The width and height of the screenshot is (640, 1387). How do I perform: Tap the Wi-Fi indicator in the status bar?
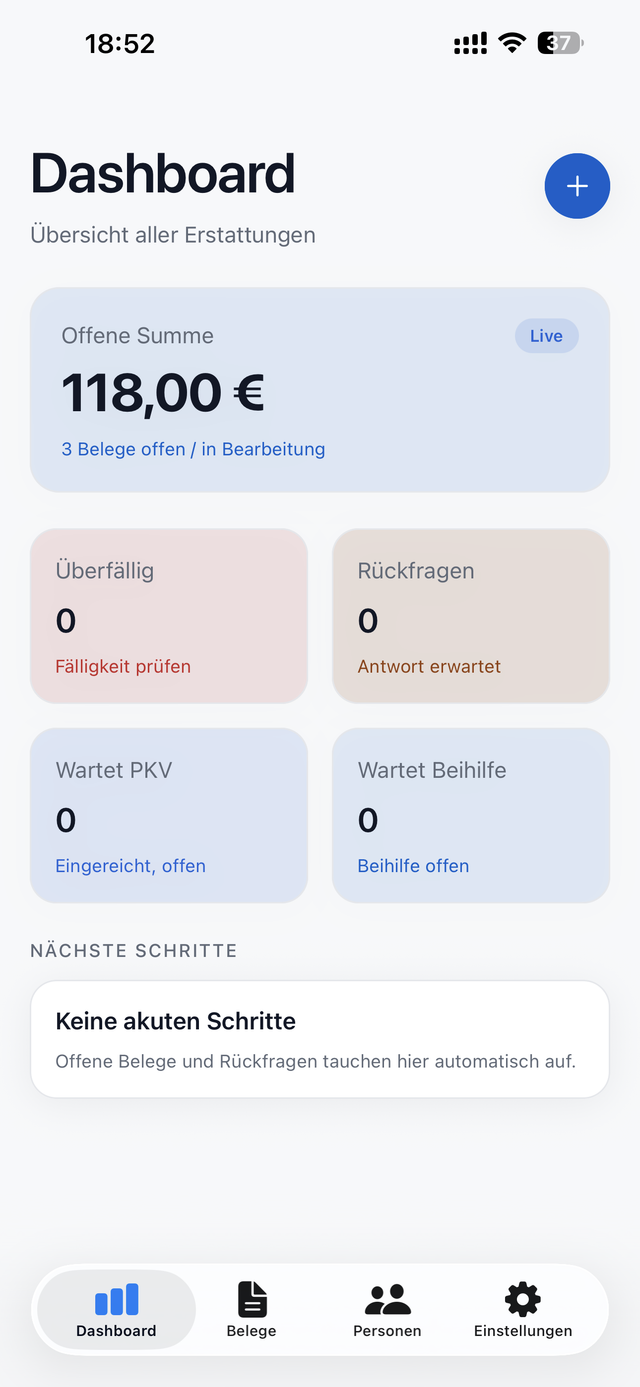point(511,42)
